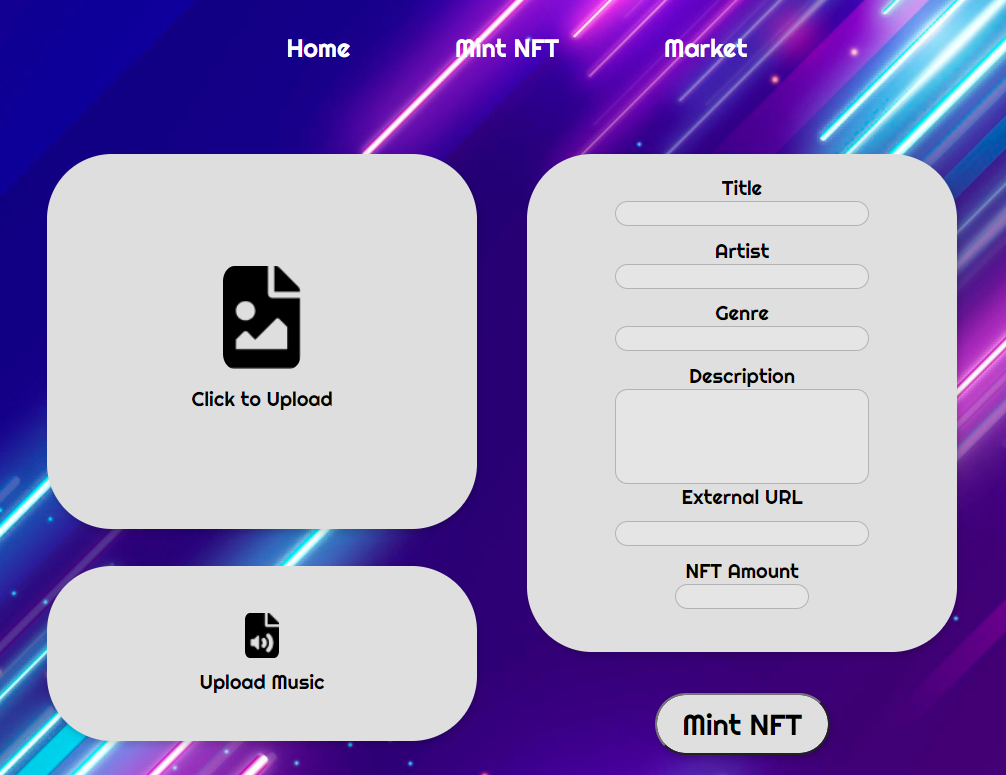The image size is (1006, 775).
Task: Click the image file upload icon
Action: tap(261, 317)
